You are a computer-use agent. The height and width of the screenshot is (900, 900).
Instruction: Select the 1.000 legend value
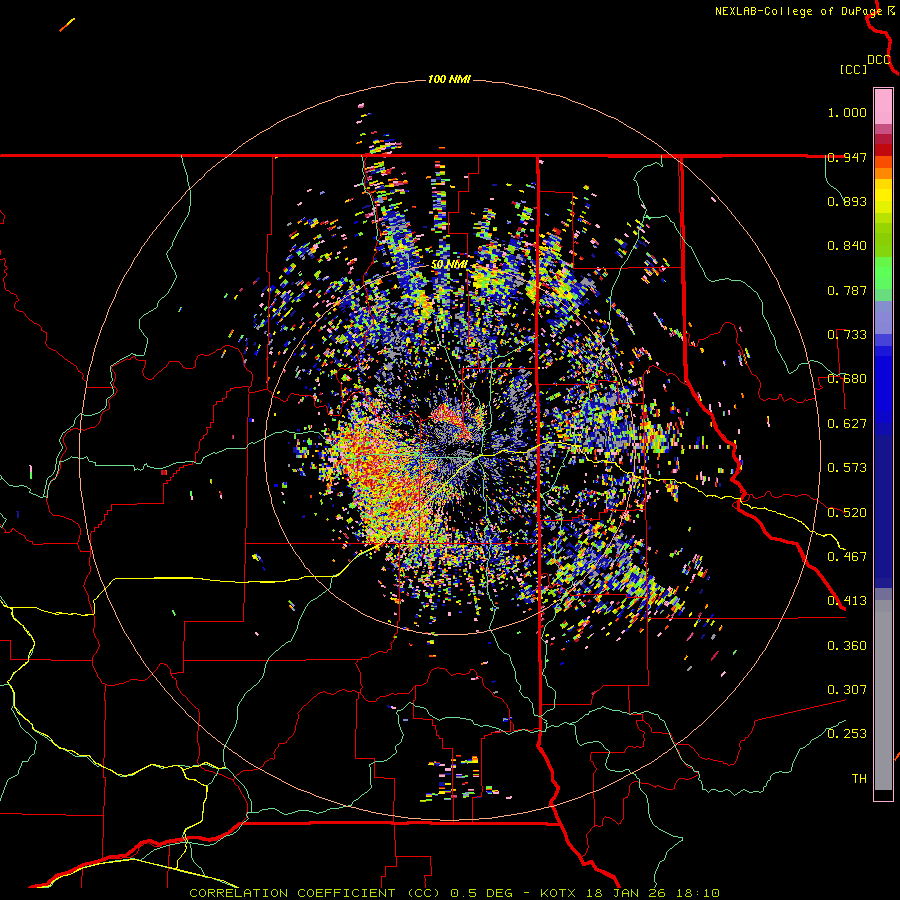point(847,112)
